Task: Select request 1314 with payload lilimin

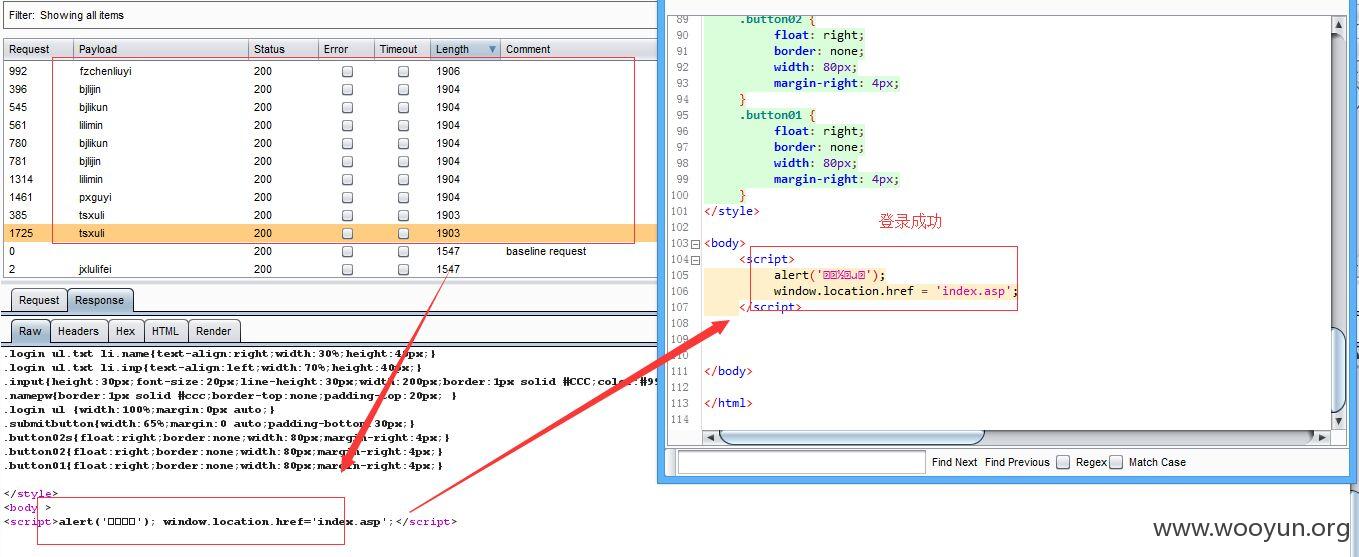Action: tap(330, 179)
